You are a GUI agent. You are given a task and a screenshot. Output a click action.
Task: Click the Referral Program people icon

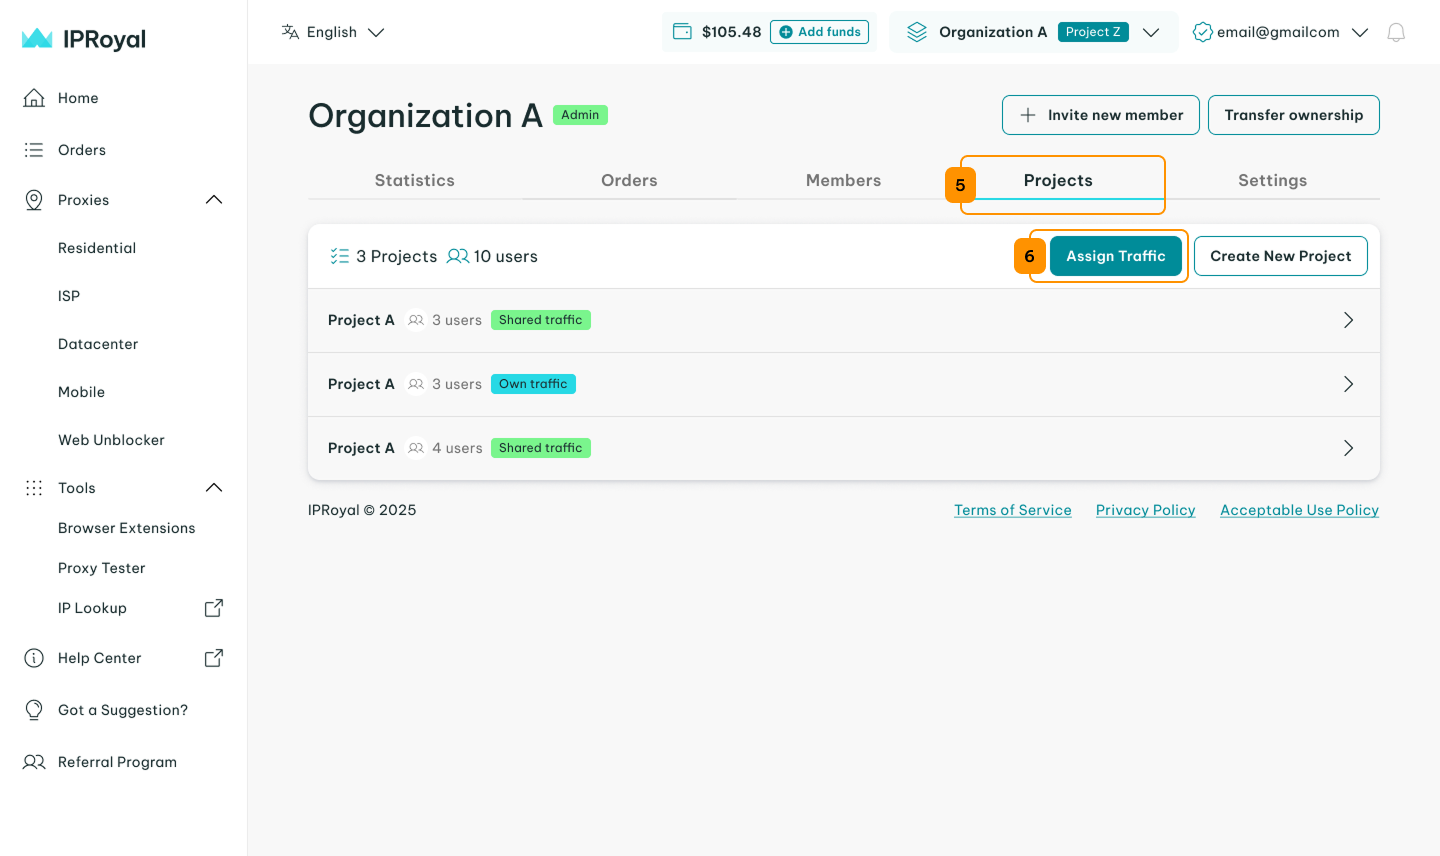pos(34,762)
